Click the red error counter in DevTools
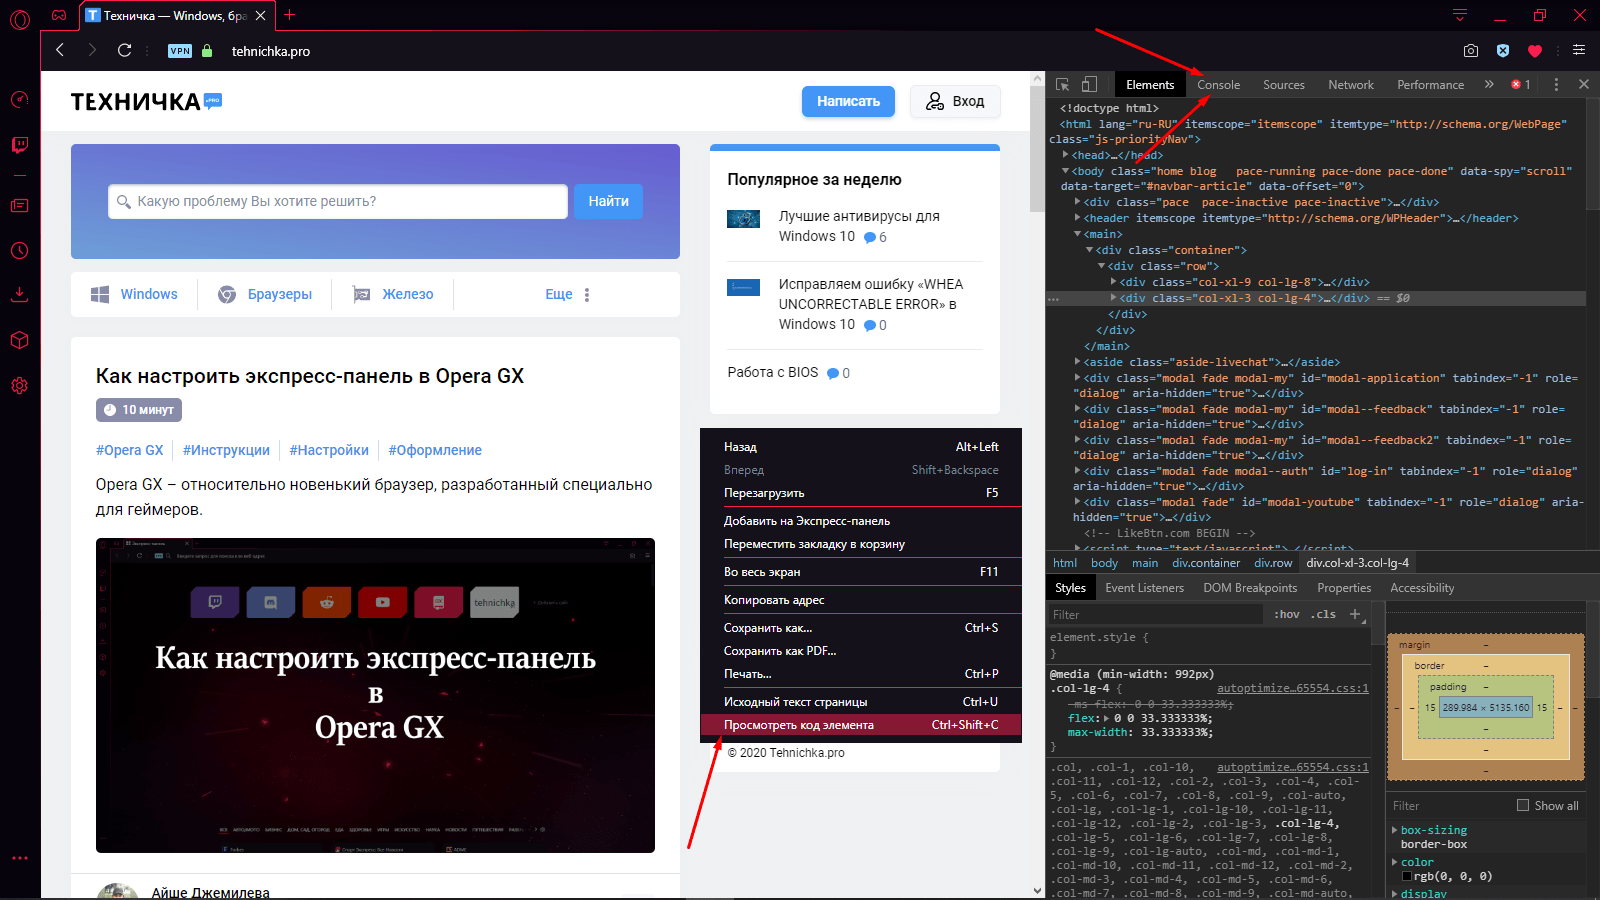 pos(1521,85)
